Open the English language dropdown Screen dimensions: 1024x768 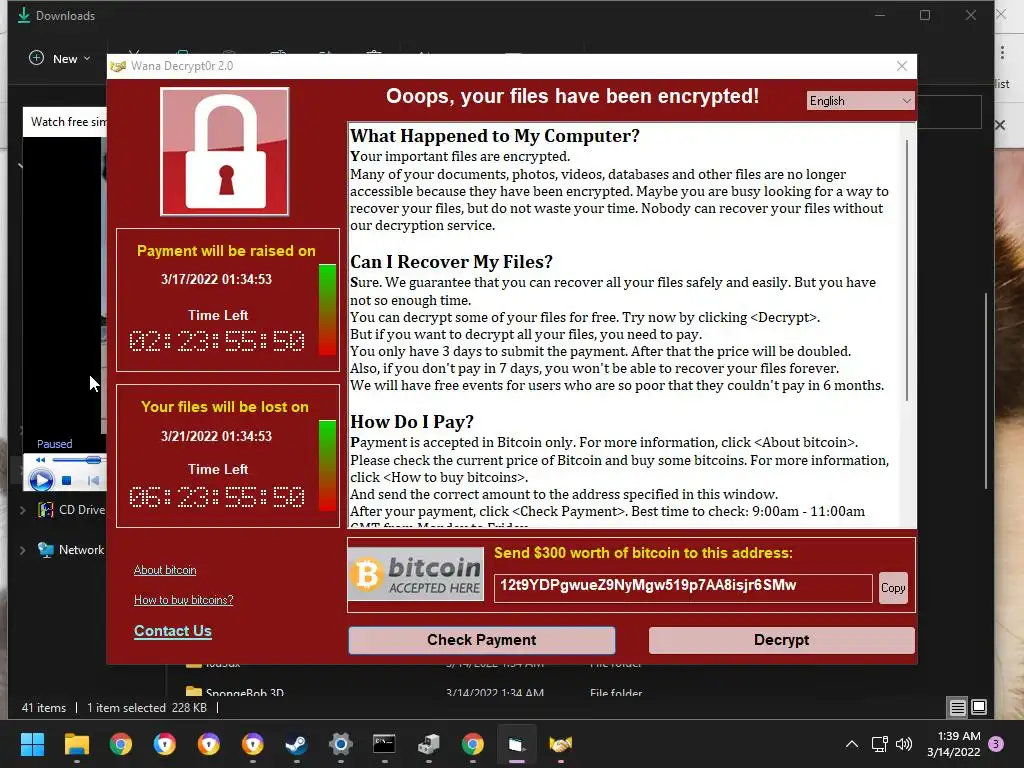pos(860,101)
